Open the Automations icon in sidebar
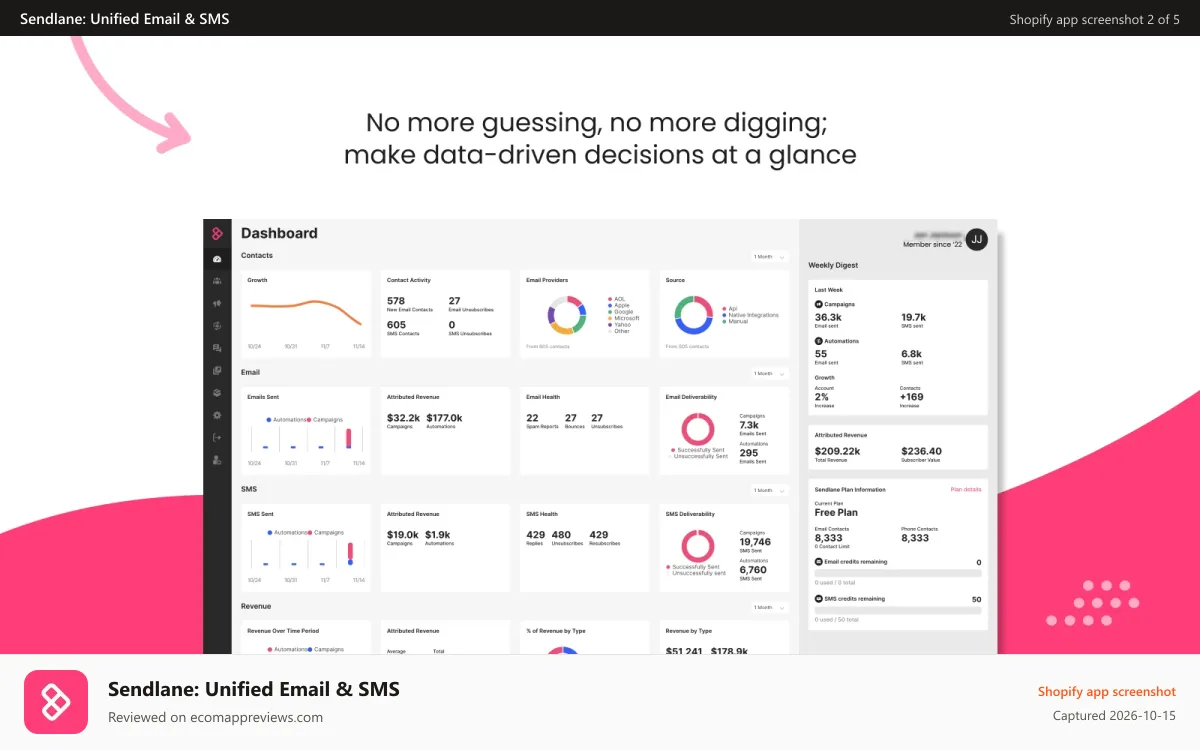The height and width of the screenshot is (750, 1200). click(217, 326)
